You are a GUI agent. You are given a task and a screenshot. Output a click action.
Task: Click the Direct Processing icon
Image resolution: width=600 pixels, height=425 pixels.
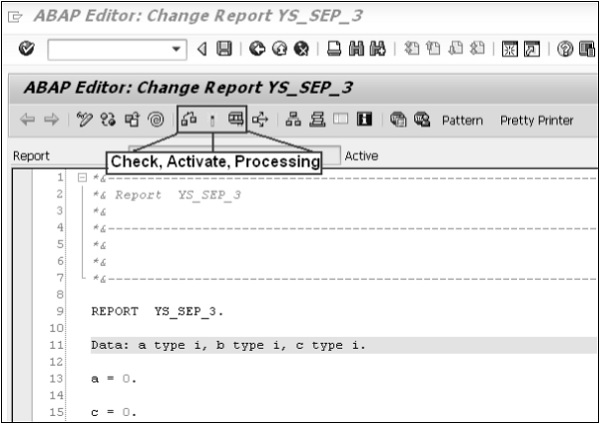coord(236,120)
